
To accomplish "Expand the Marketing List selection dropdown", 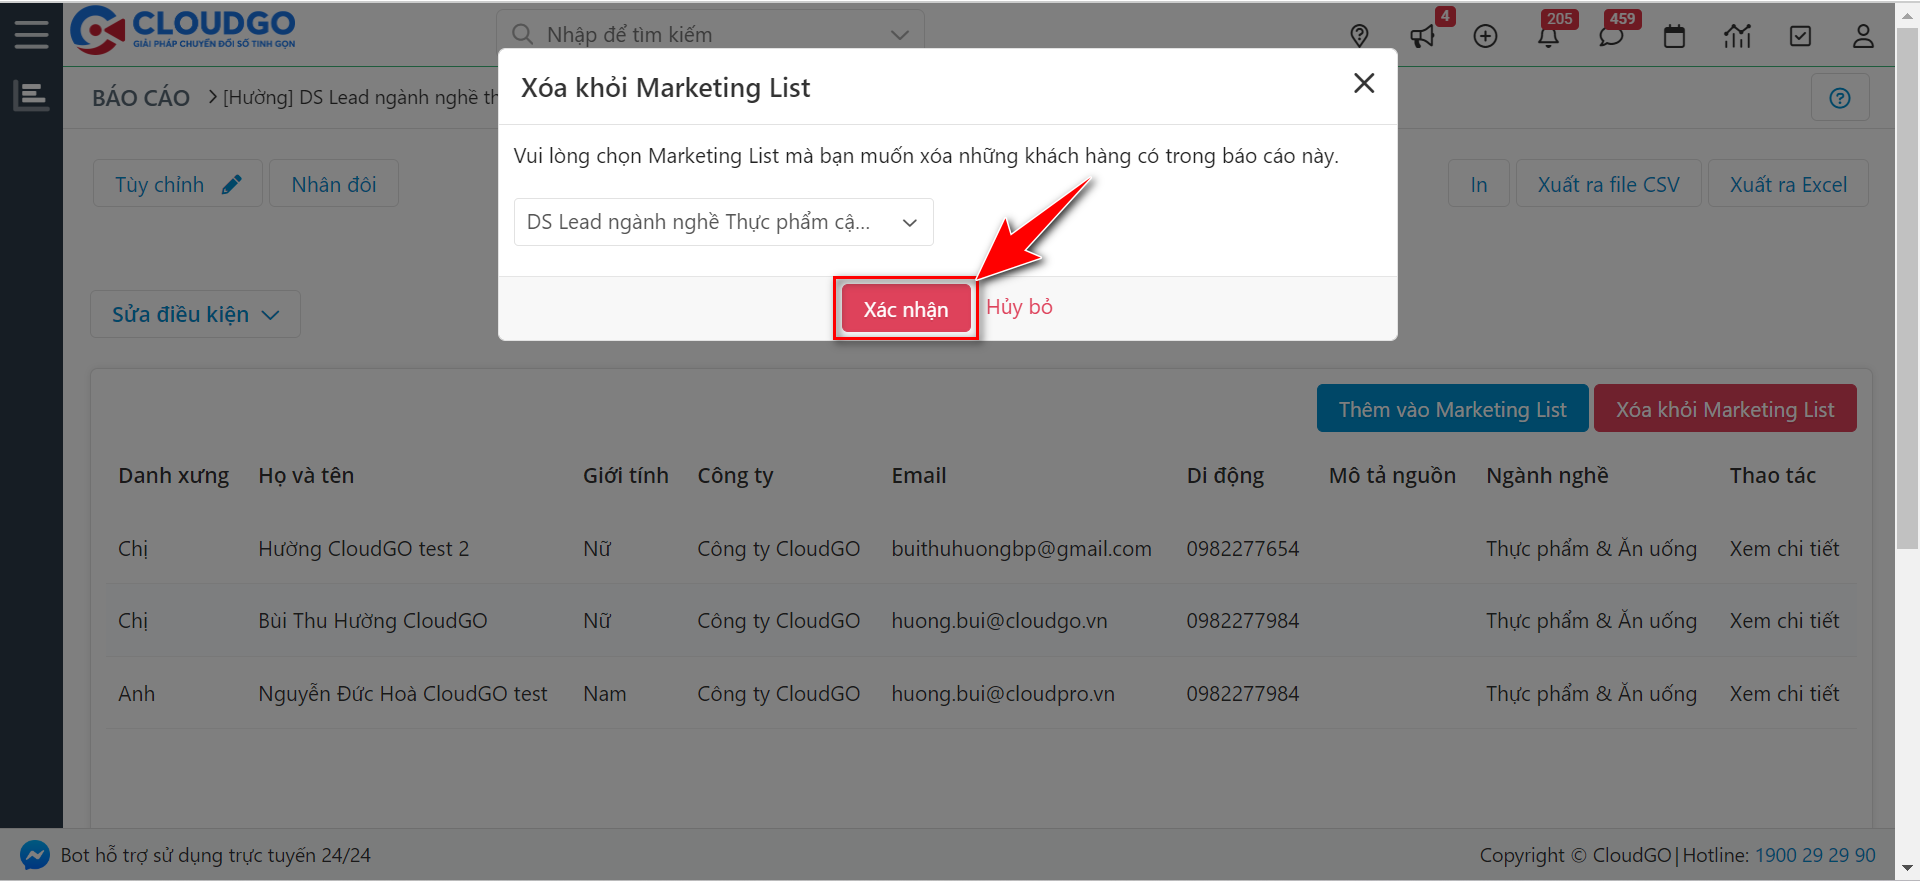I will point(723,222).
